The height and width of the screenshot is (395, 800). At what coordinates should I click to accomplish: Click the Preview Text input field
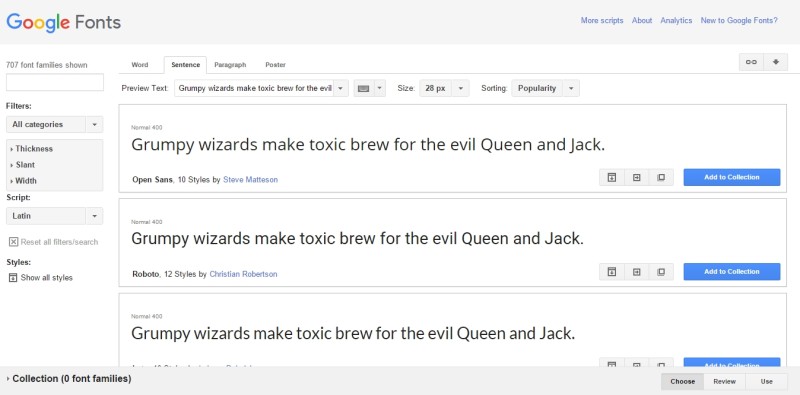pyautogui.click(x=254, y=88)
